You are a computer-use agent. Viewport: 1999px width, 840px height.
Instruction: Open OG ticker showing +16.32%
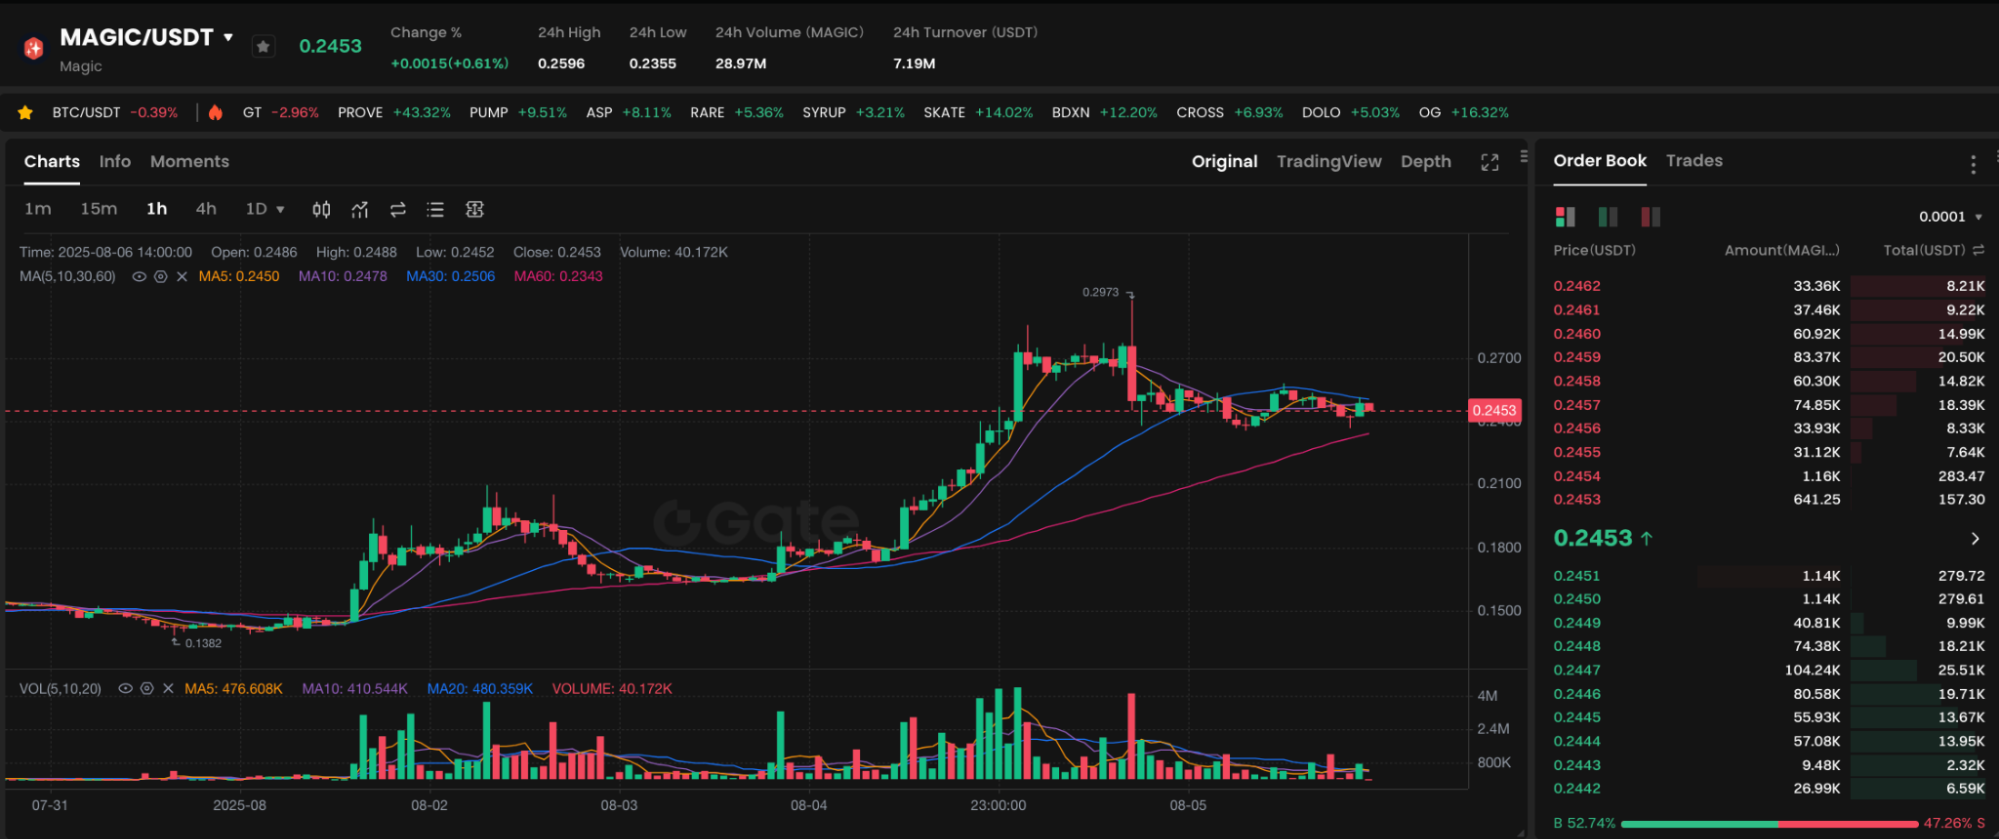point(1464,112)
